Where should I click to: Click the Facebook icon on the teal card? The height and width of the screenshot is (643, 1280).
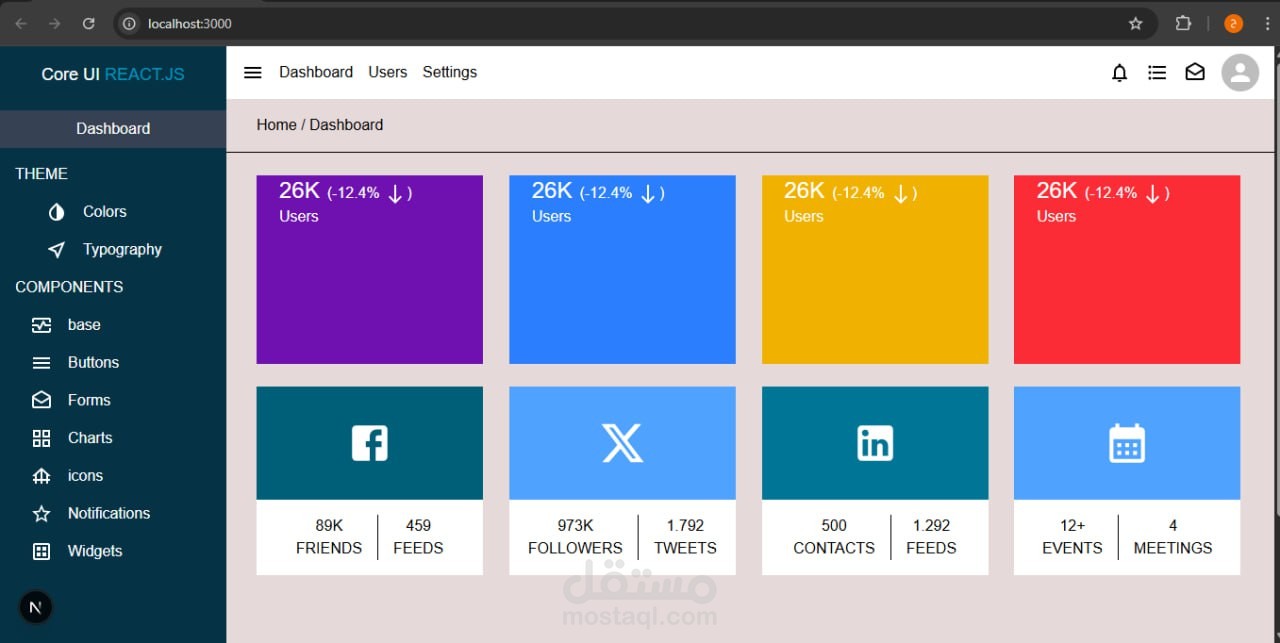(x=369, y=443)
